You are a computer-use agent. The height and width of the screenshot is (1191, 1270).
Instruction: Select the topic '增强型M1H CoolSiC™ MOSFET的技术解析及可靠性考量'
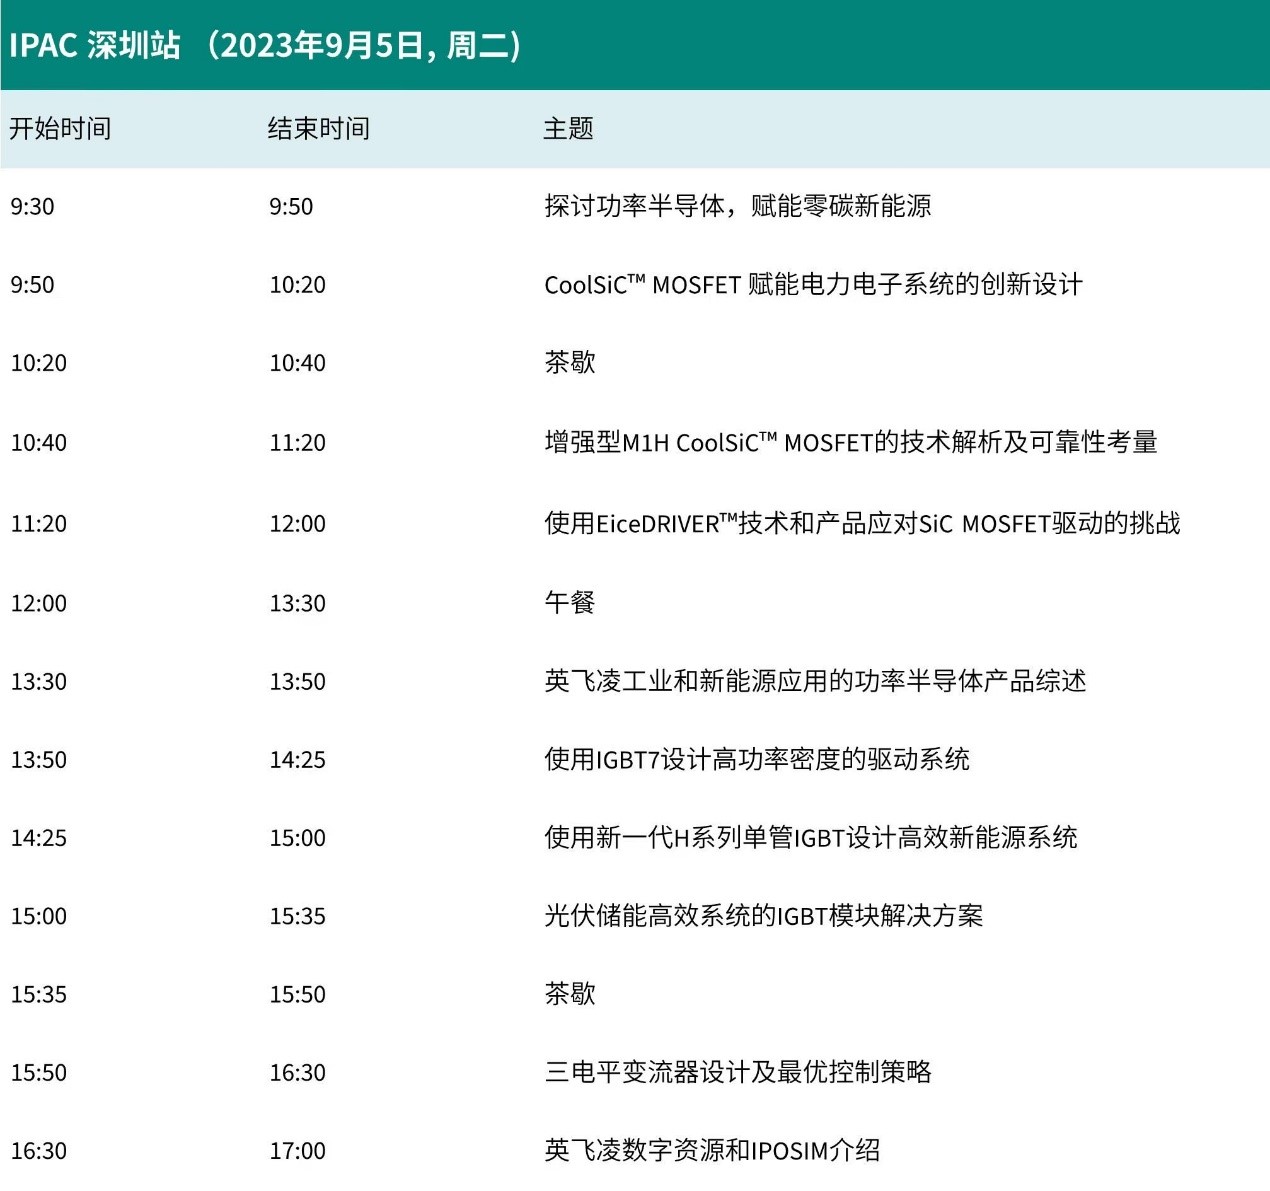coord(851,442)
